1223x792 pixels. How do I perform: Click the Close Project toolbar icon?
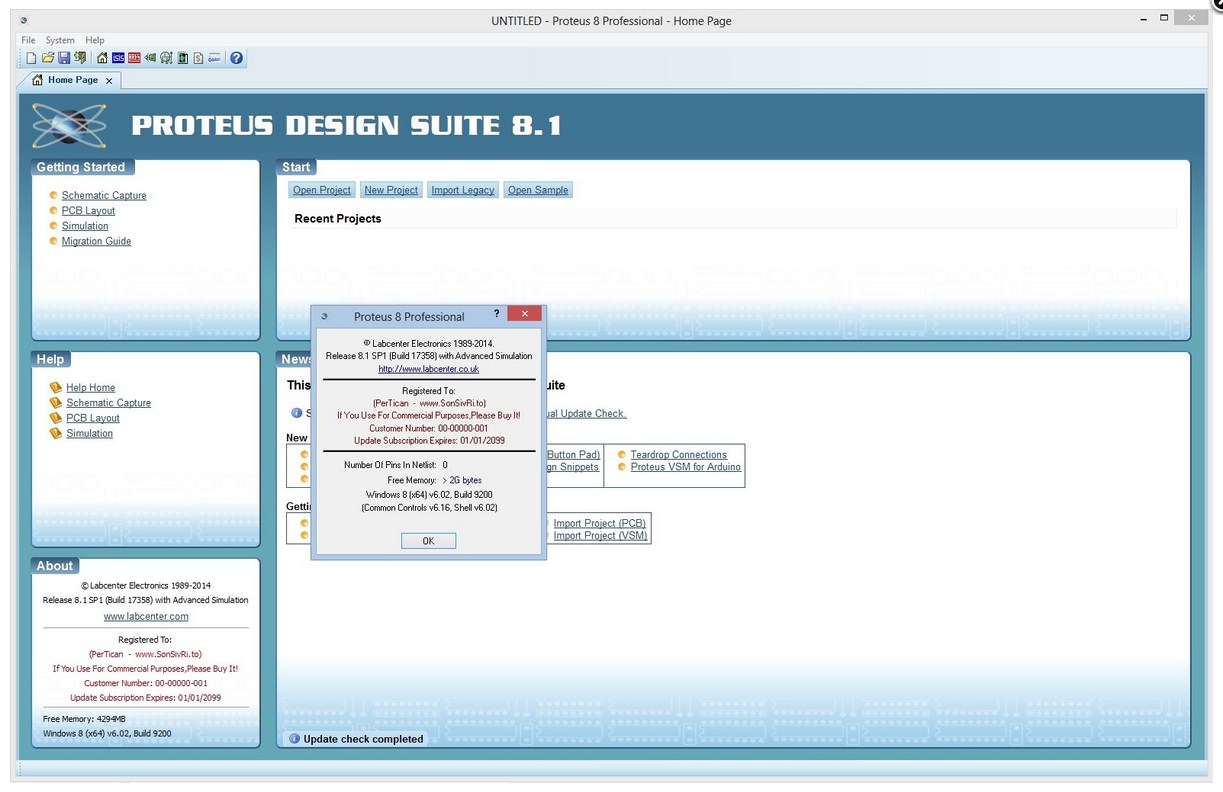coord(80,58)
